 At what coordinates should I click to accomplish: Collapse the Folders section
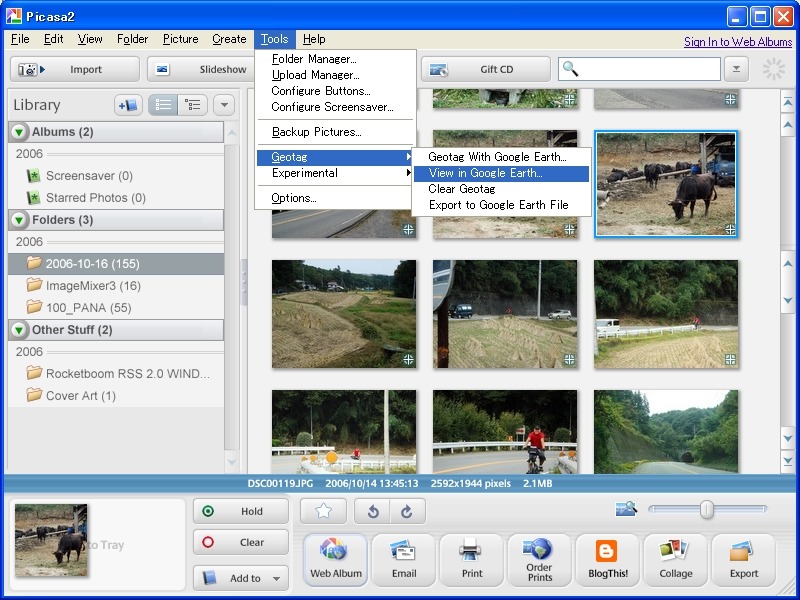coord(19,220)
